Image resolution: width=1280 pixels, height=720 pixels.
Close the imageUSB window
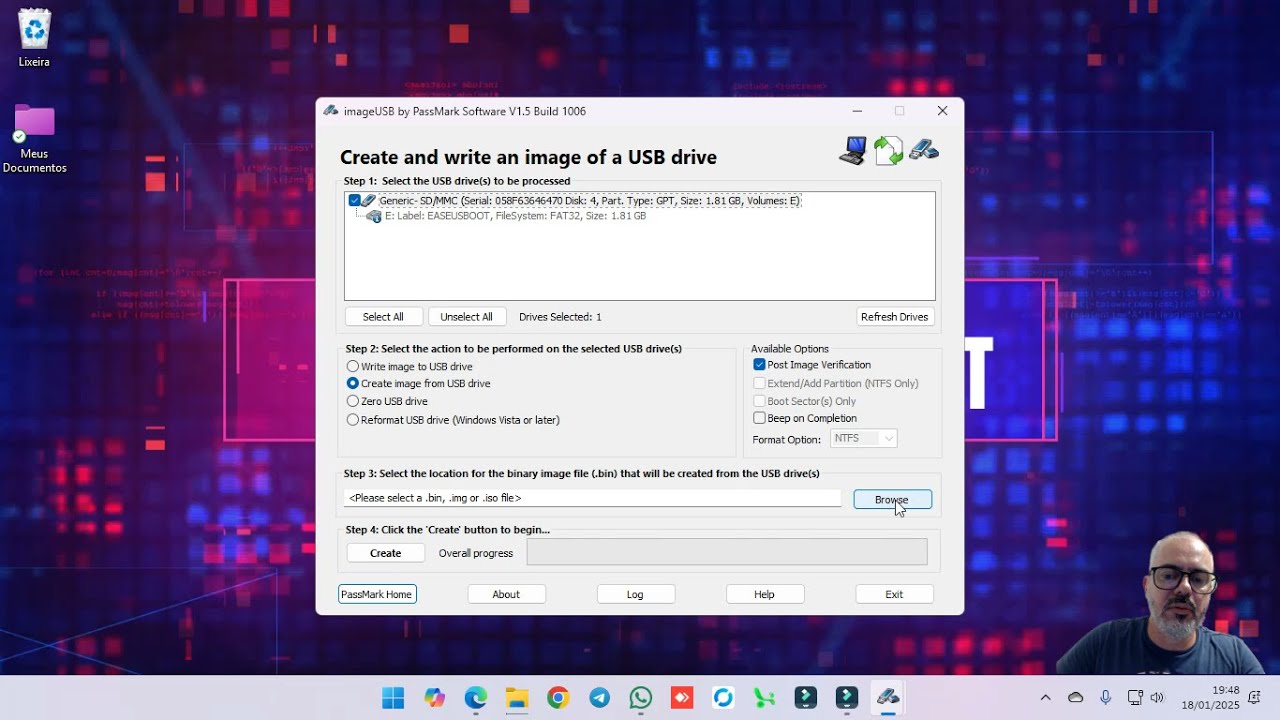pos(942,111)
